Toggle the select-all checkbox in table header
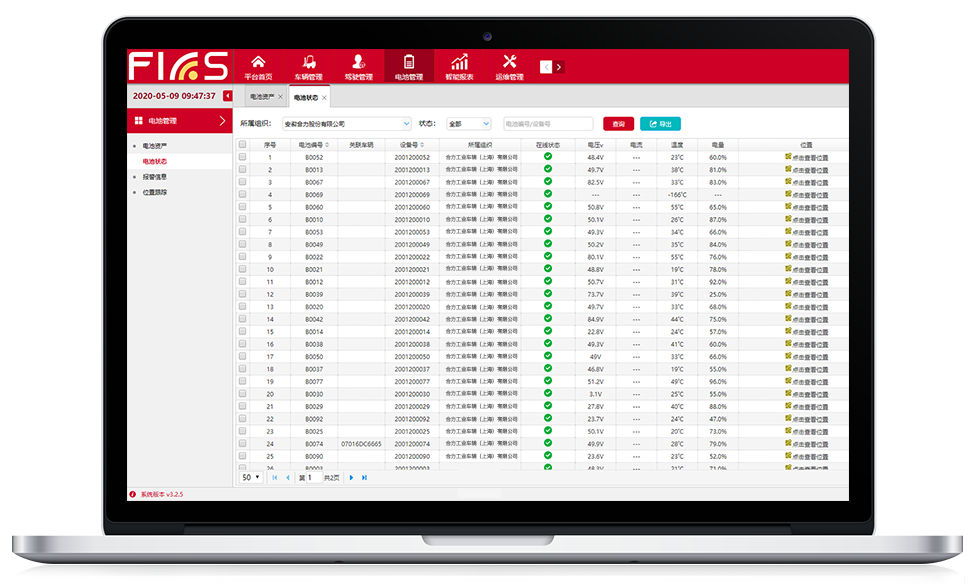Screen dimensions: 971x584 tap(242, 144)
